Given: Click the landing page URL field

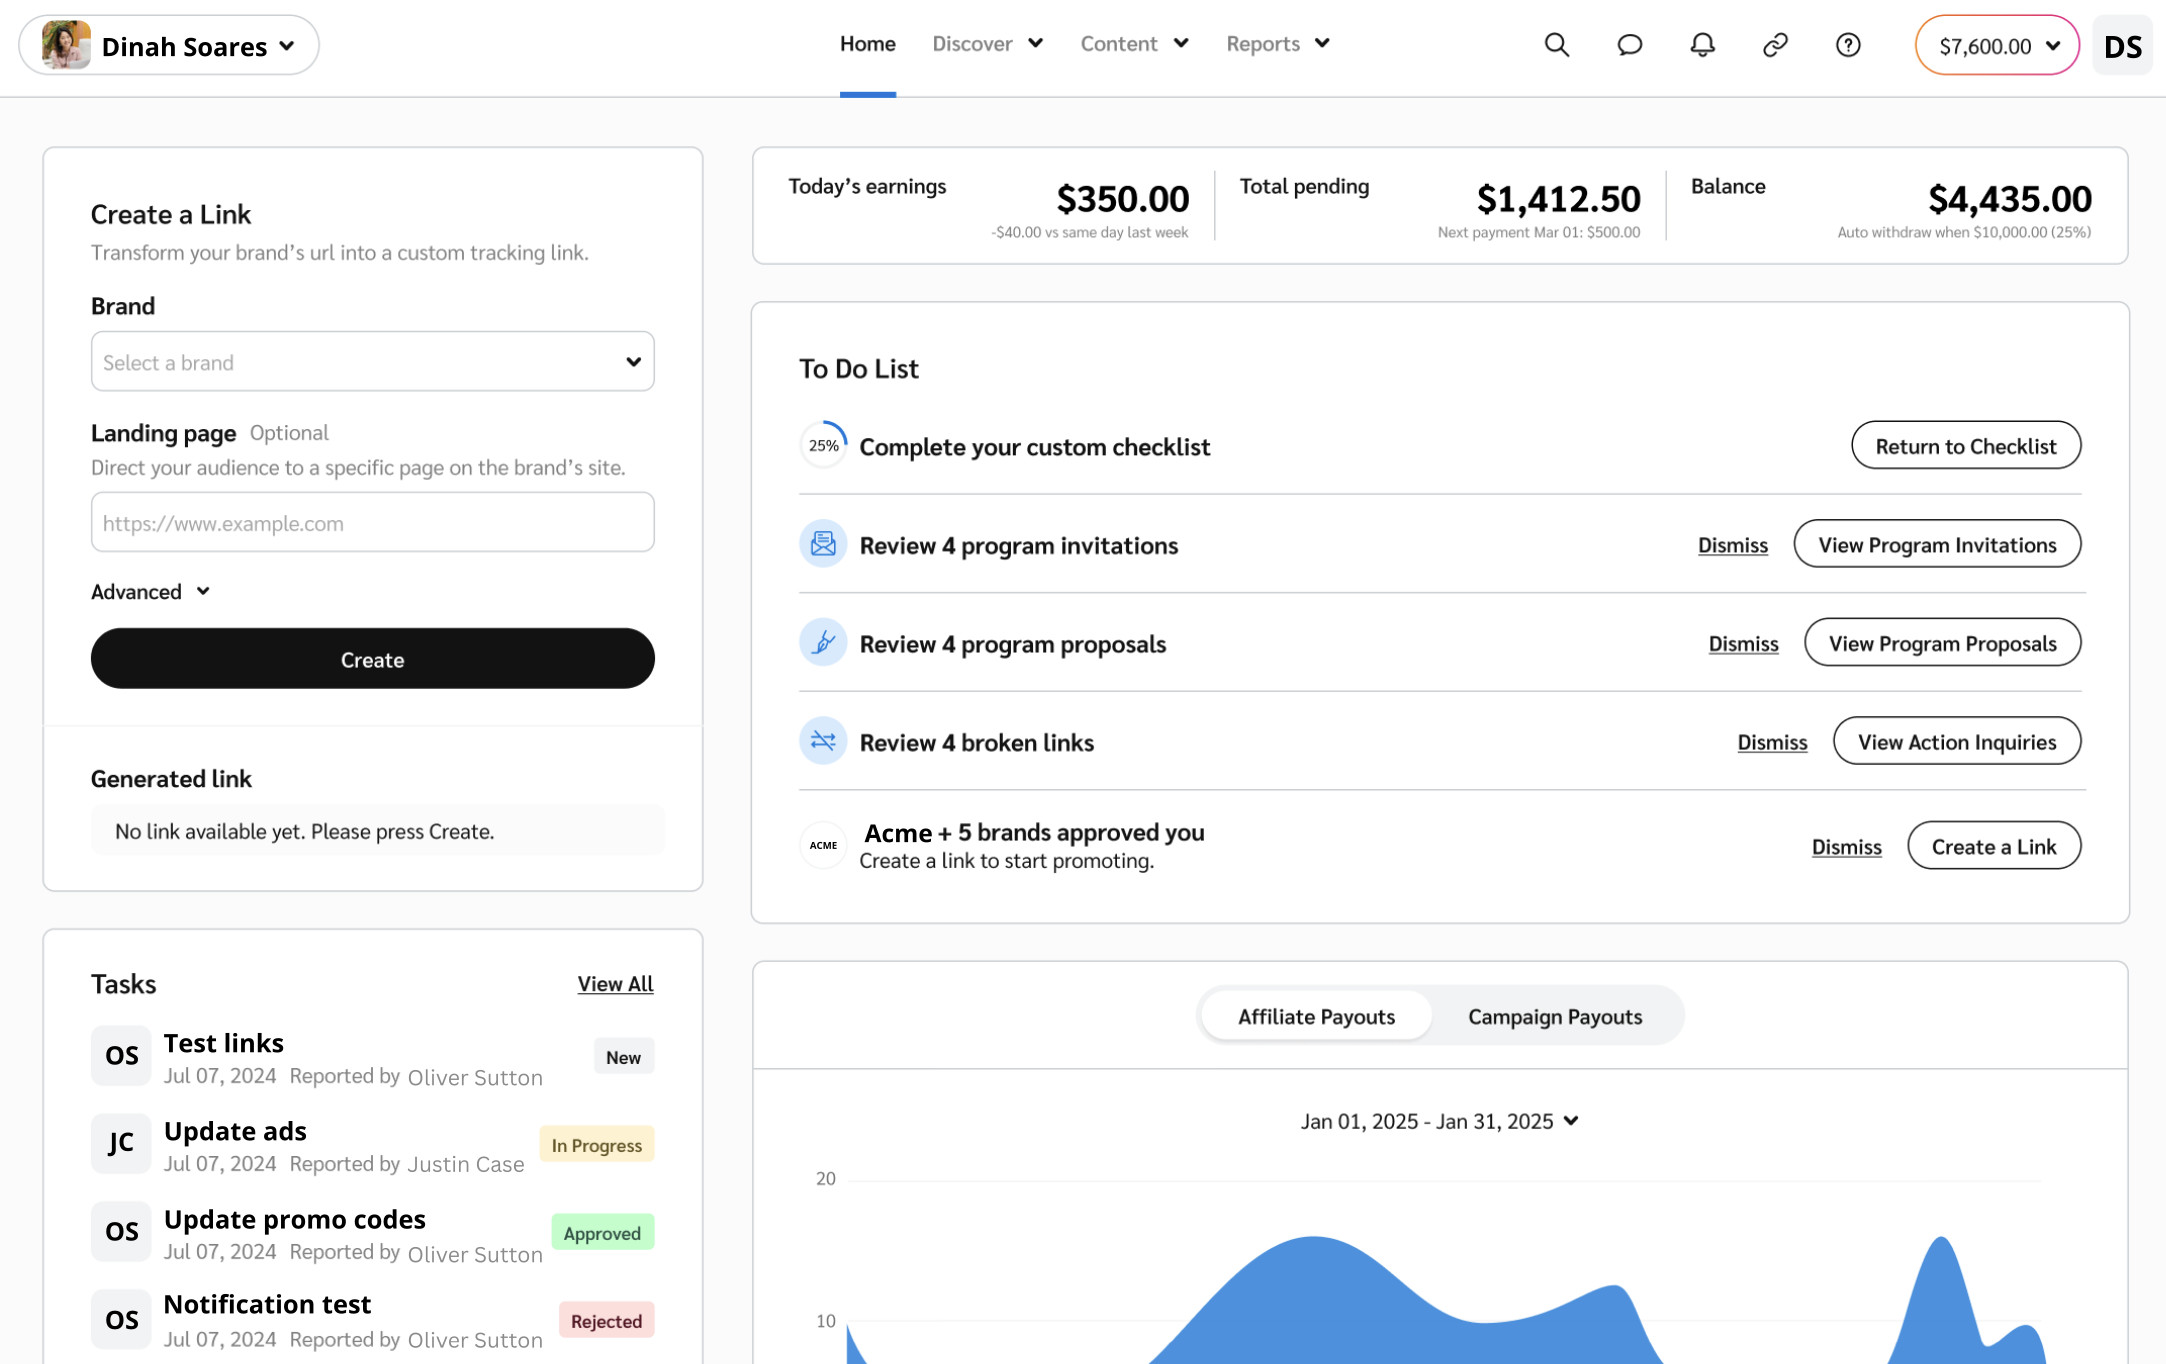Looking at the screenshot, I should 372,523.
